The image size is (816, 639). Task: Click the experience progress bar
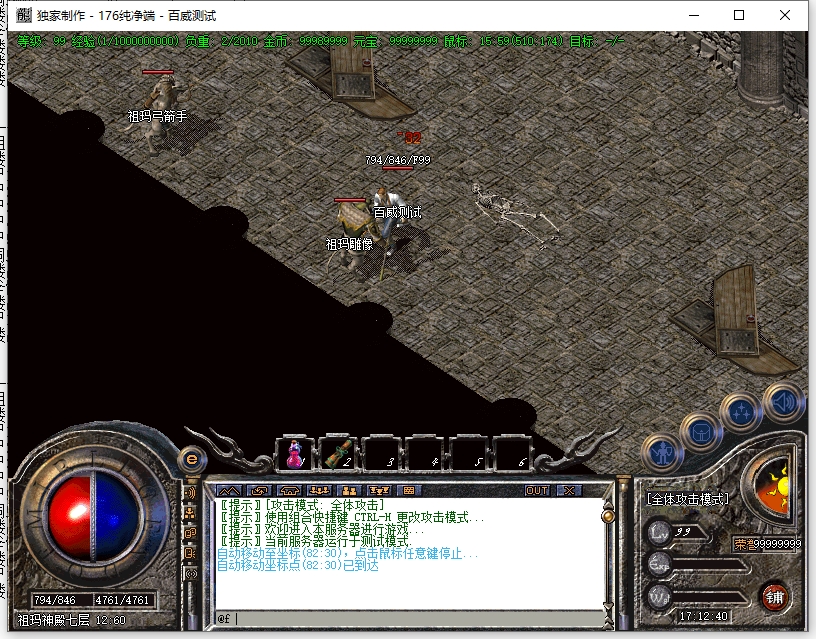[x=710, y=565]
